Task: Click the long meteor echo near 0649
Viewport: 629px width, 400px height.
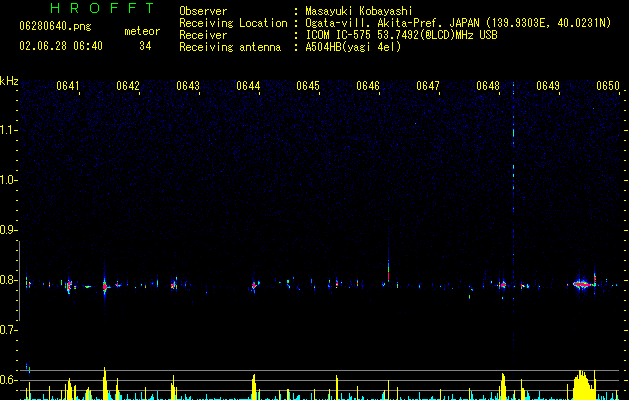Action: (581, 284)
